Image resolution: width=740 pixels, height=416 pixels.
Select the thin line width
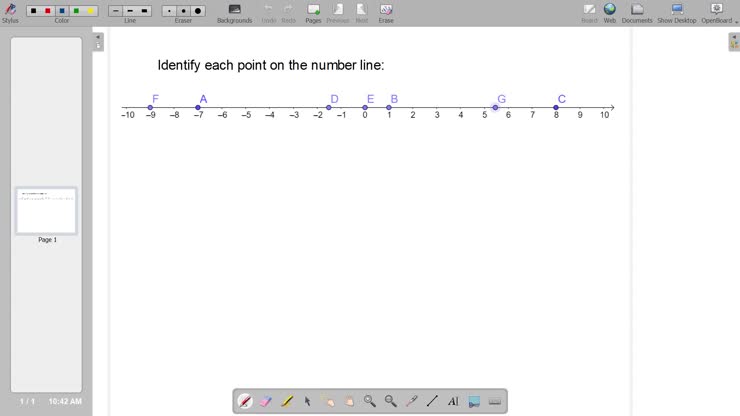(x=116, y=10)
